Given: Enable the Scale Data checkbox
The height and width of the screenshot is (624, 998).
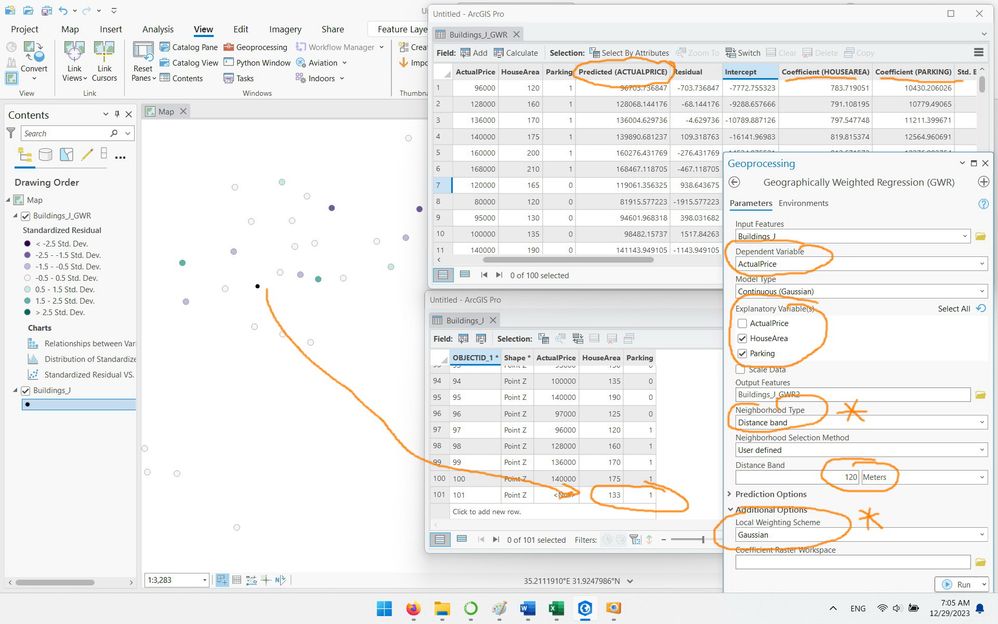Looking at the screenshot, I should coord(740,369).
